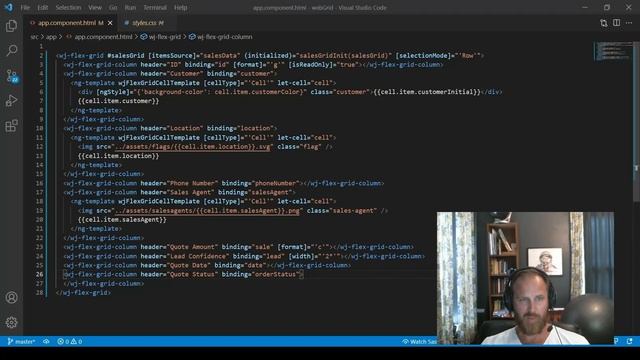The width and height of the screenshot is (640, 360).
Task: Open the Search view in activity bar
Action: point(11,51)
